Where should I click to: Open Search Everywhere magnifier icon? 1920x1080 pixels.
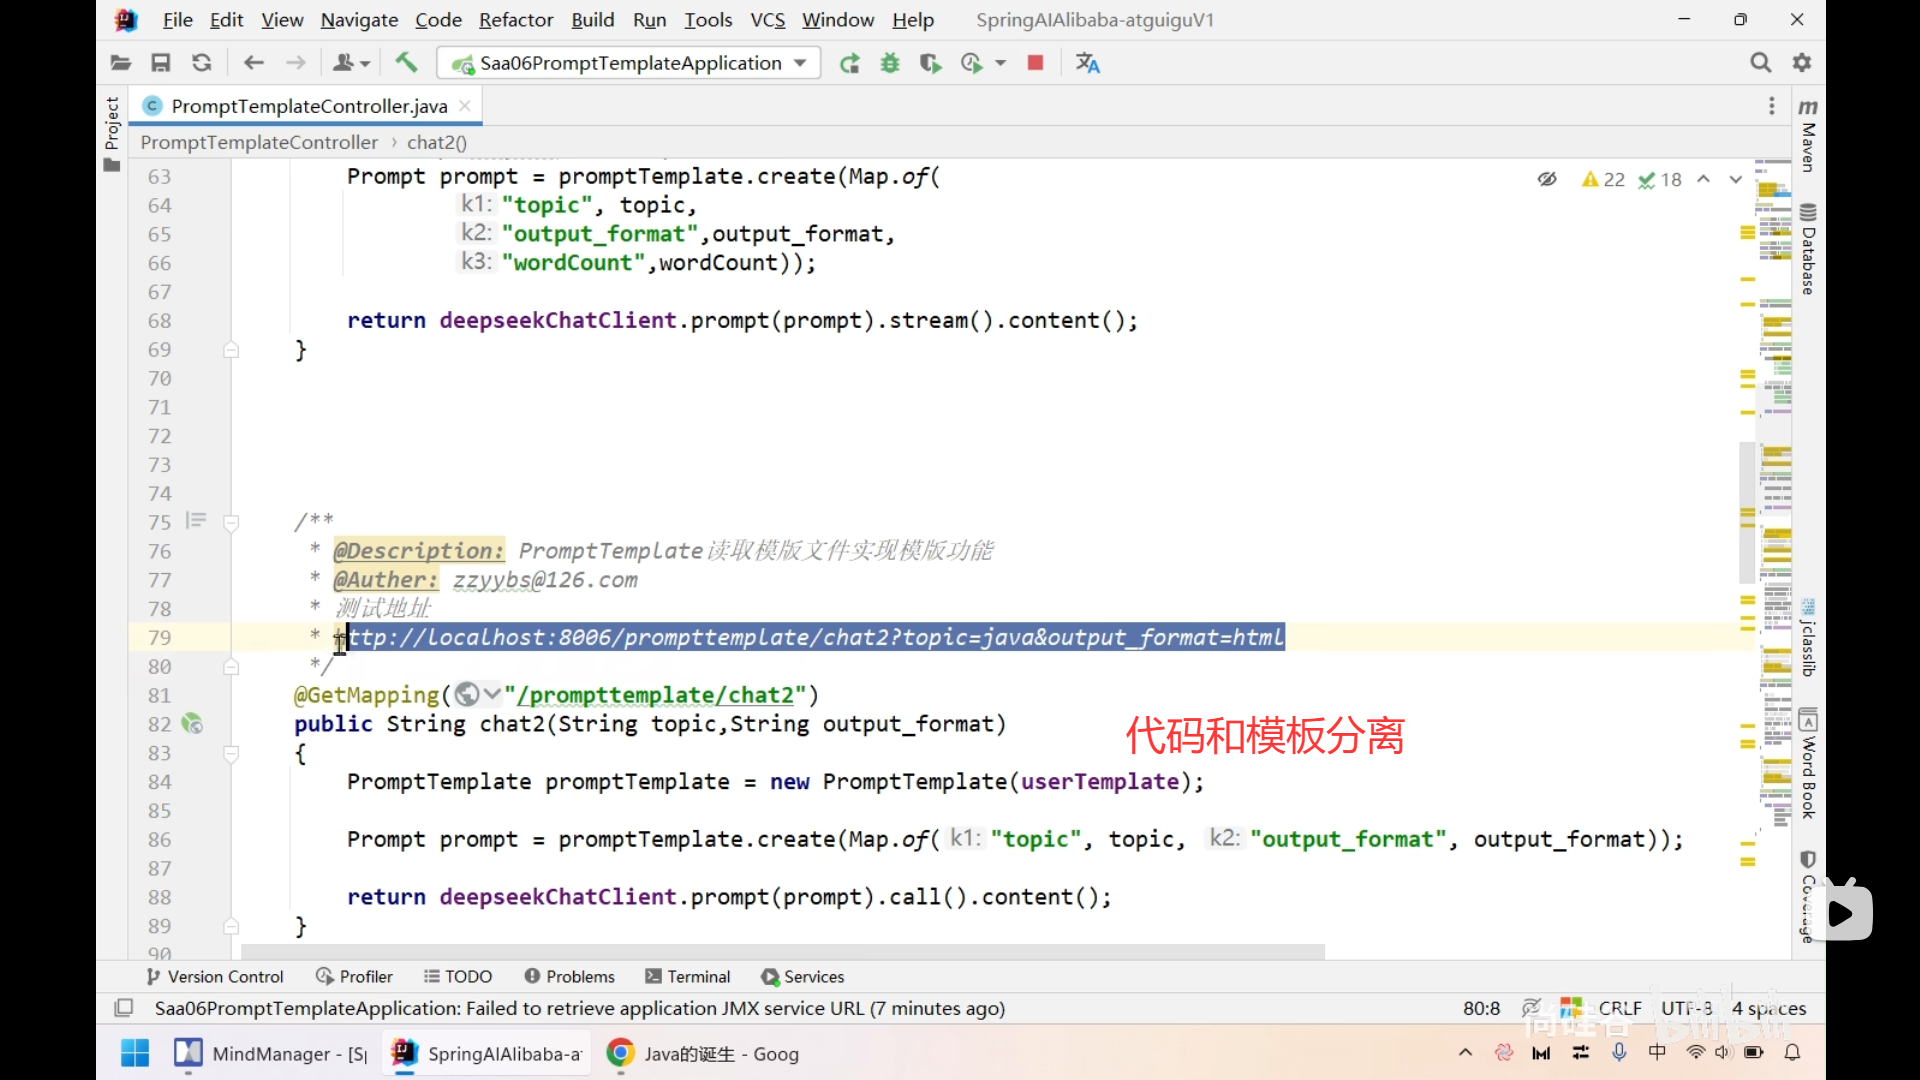click(1760, 63)
